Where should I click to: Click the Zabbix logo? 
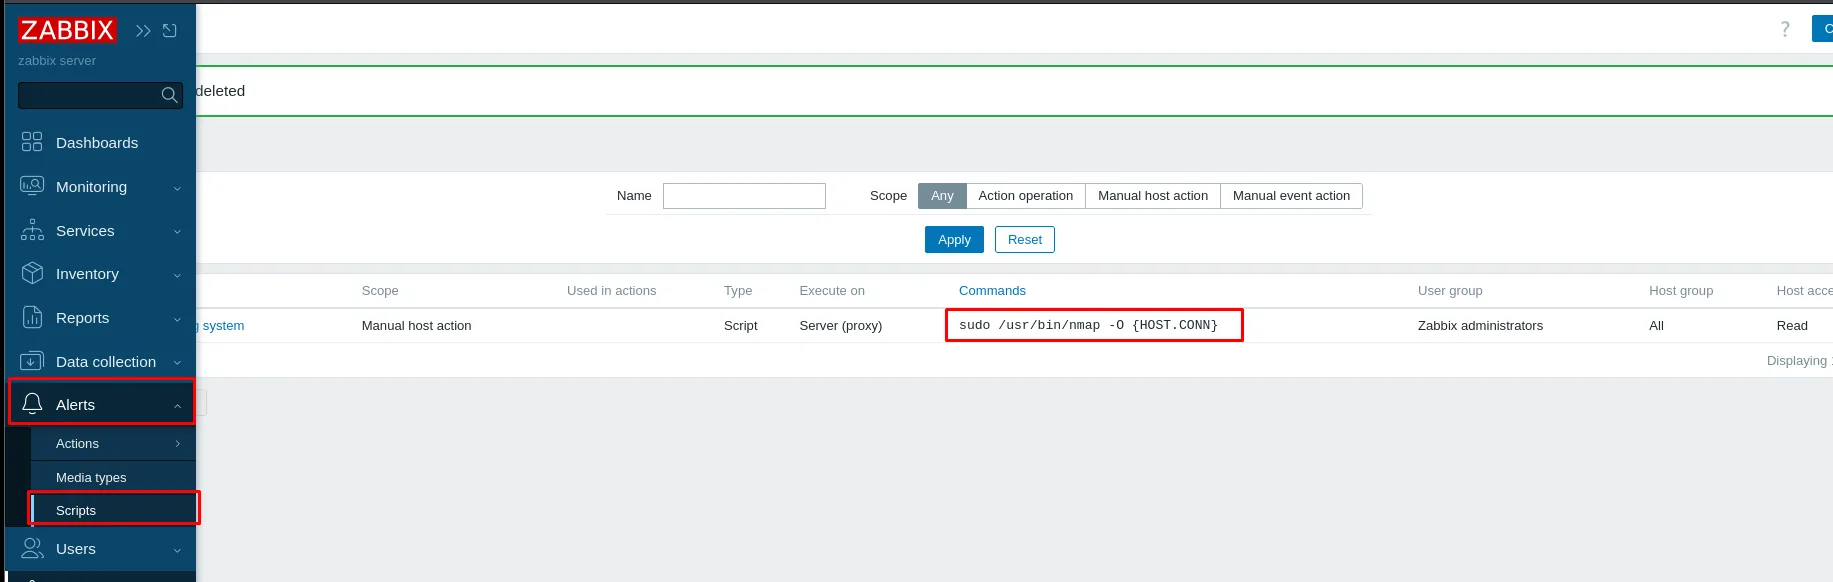click(x=67, y=30)
